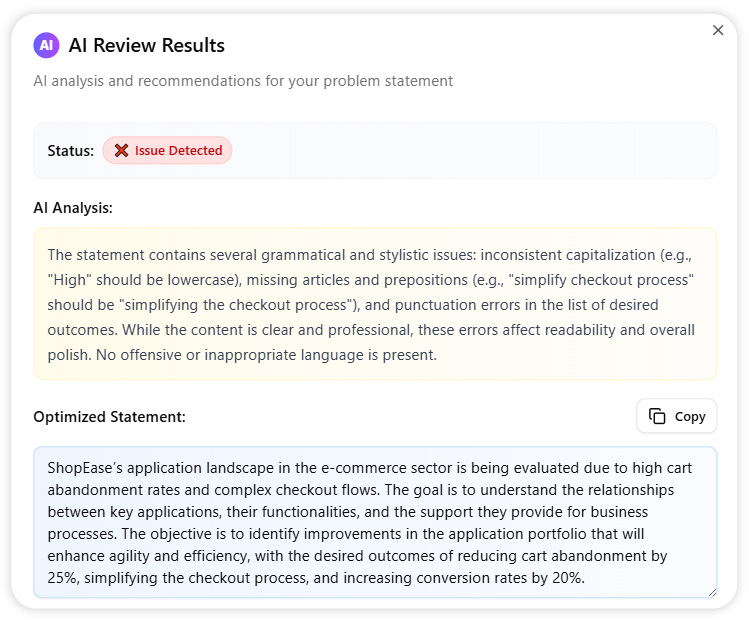749x622 pixels.
Task: Click the Status label
Action: 70,151
